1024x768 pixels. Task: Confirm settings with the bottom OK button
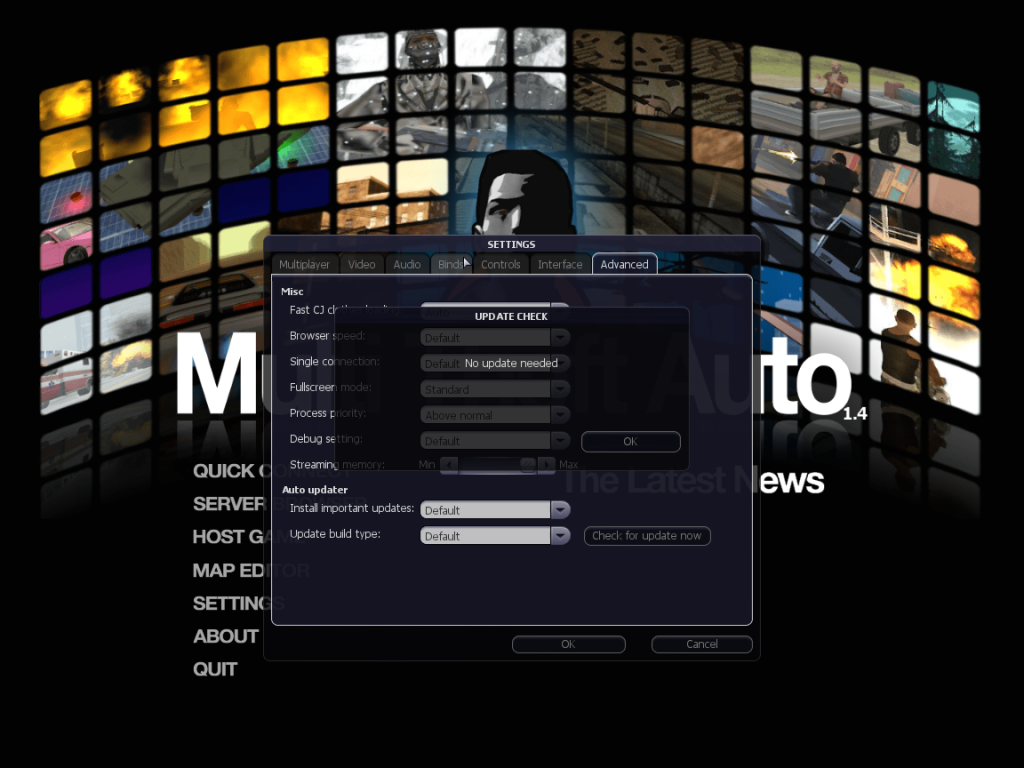point(568,645)
